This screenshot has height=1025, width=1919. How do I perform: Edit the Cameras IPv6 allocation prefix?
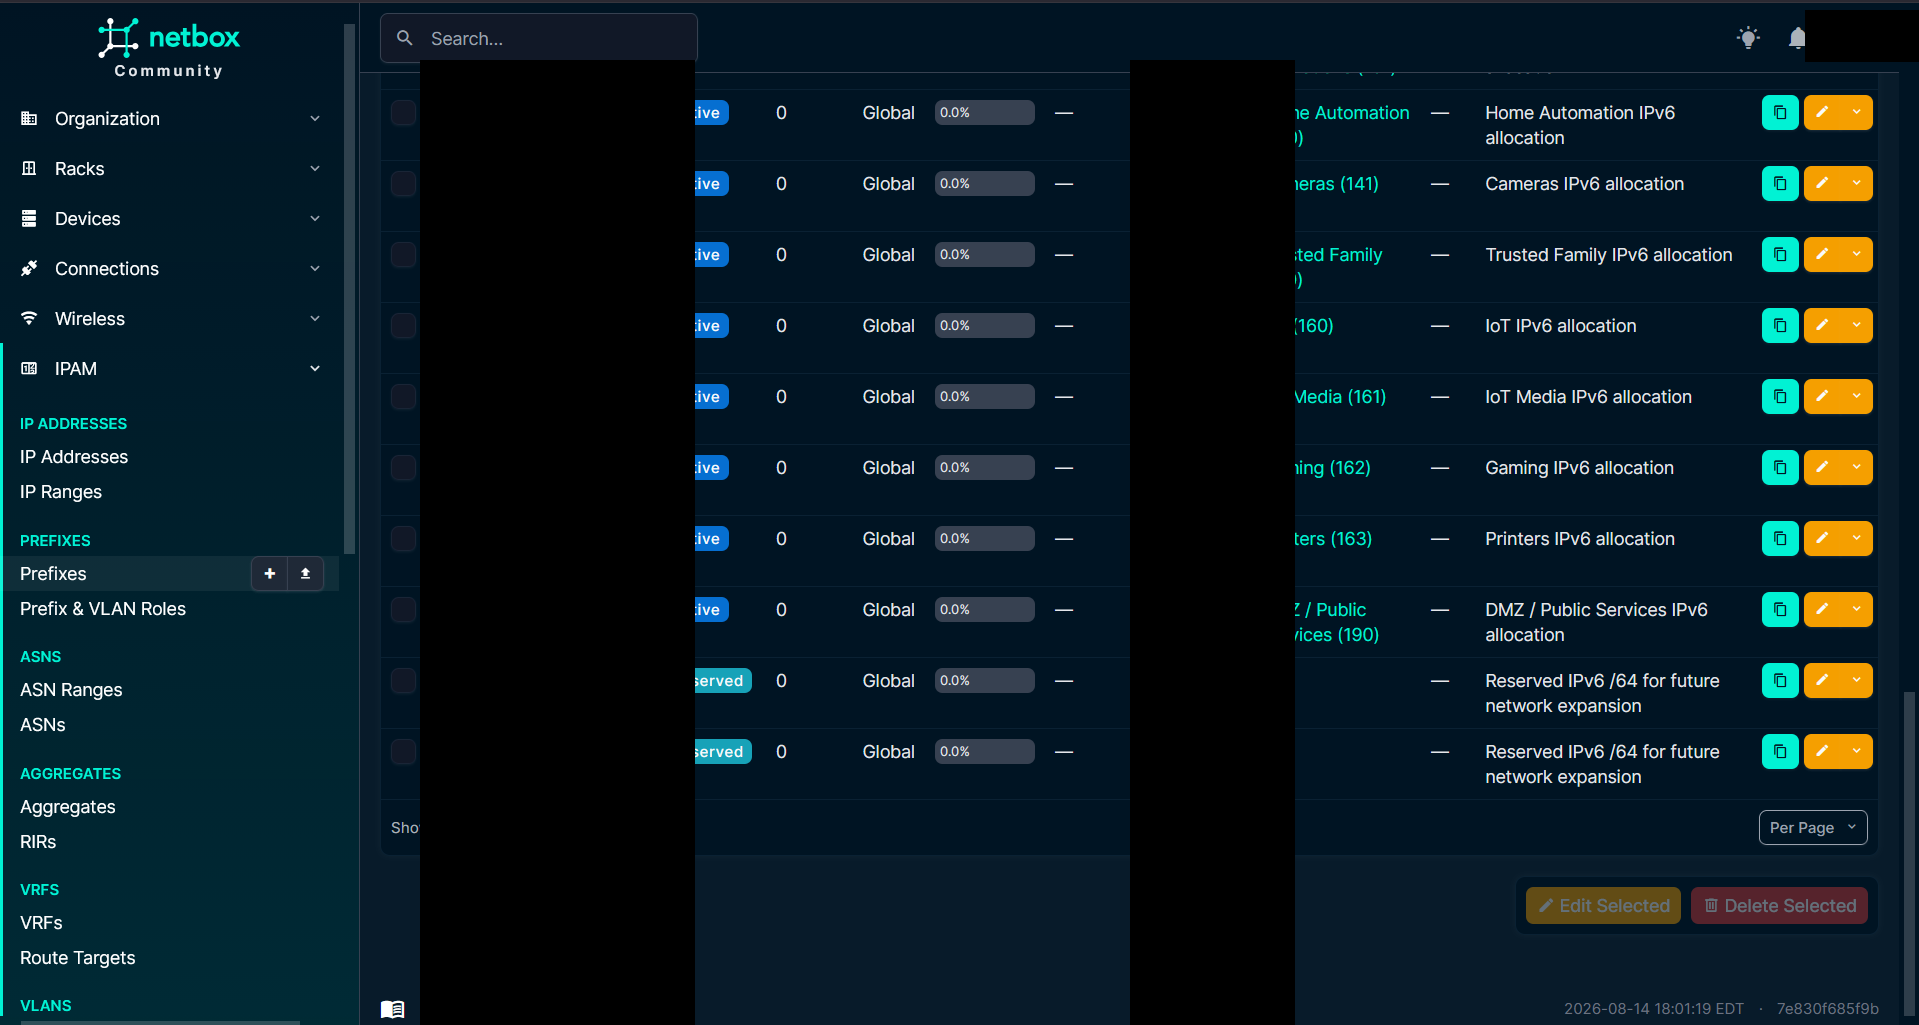[1822, 184]
